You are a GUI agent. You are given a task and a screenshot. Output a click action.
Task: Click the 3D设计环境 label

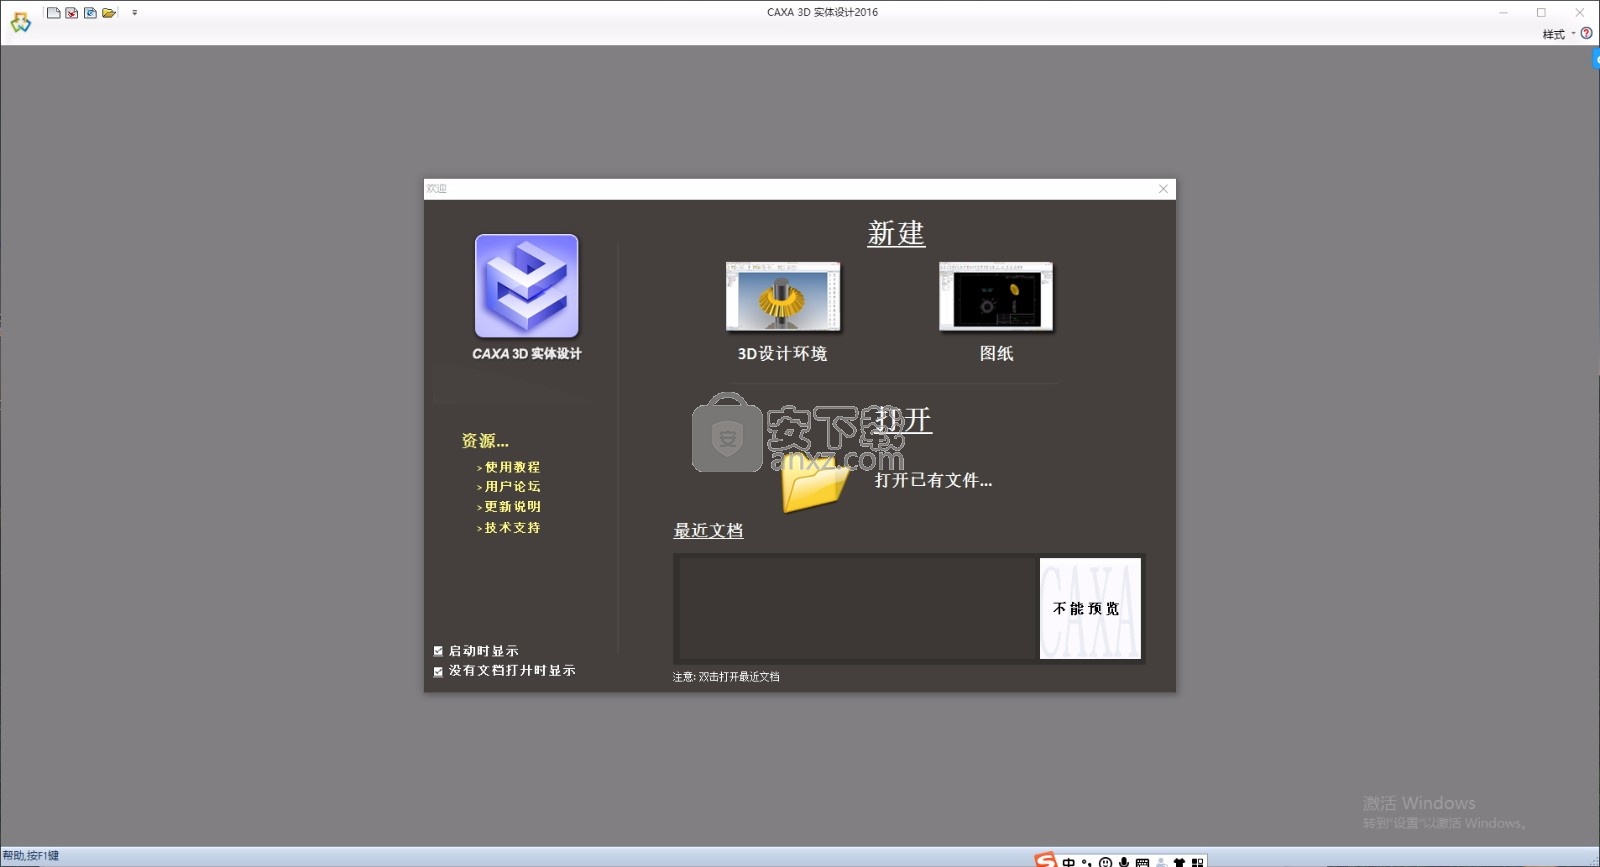tap(782, 354)
